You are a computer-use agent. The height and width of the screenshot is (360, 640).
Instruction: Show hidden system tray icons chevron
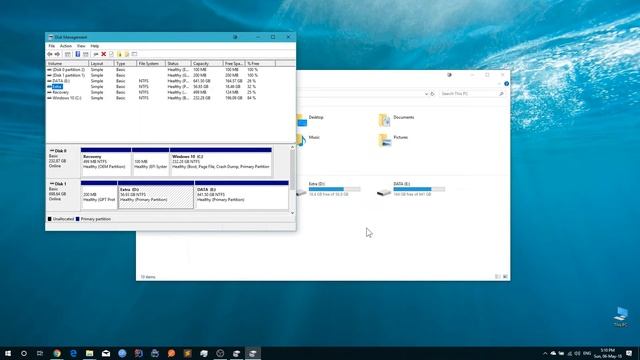(545, 353)
